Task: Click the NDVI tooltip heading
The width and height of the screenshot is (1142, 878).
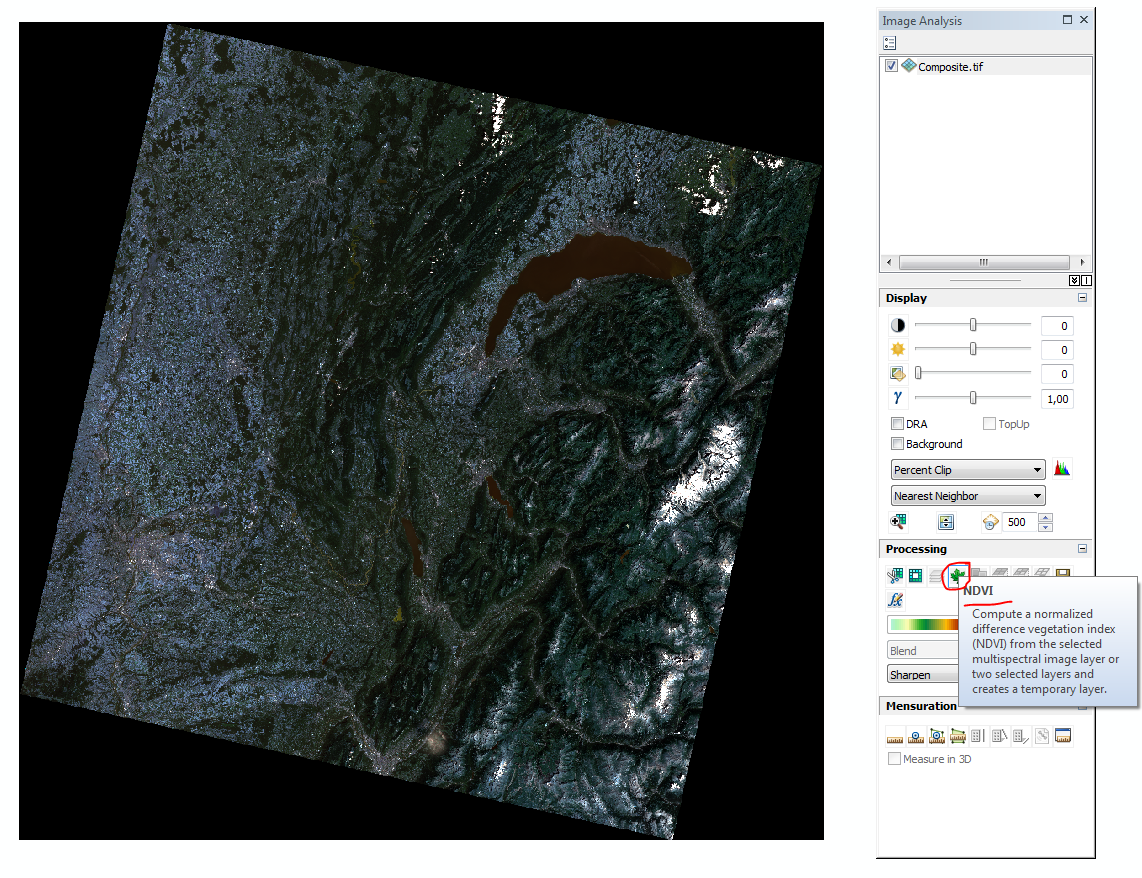Action: (x=978, y=590)
